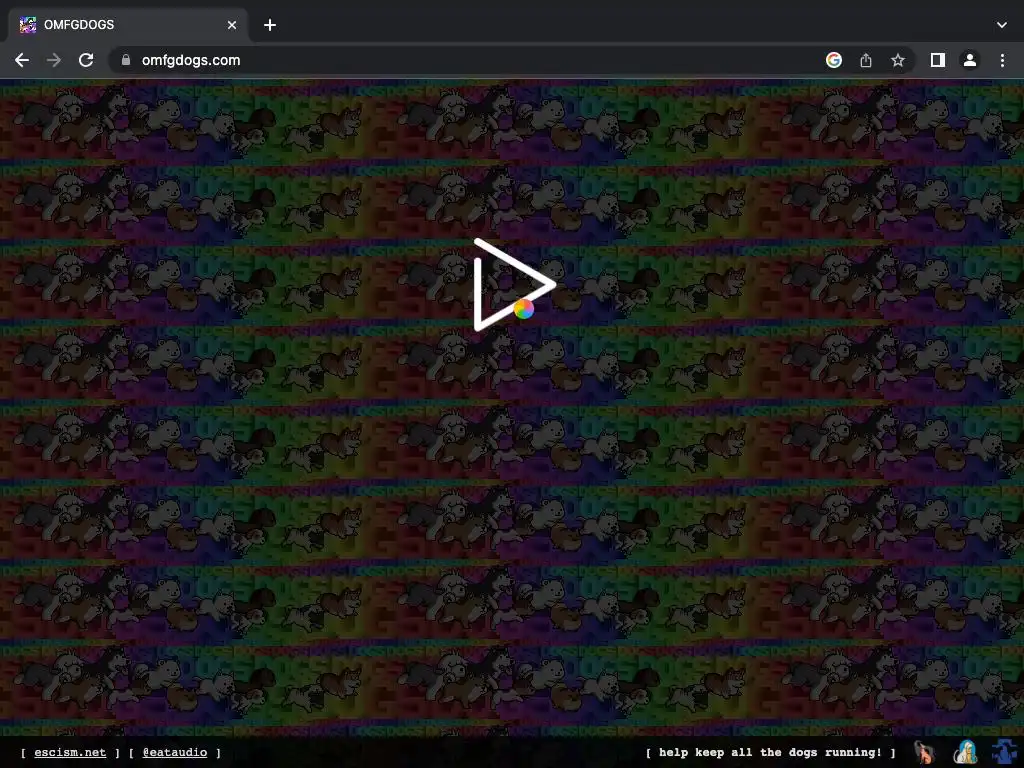Open Chrome three-dot menu
Image resolution: width=1024 pixels, height=768 pixels.
1002,60
